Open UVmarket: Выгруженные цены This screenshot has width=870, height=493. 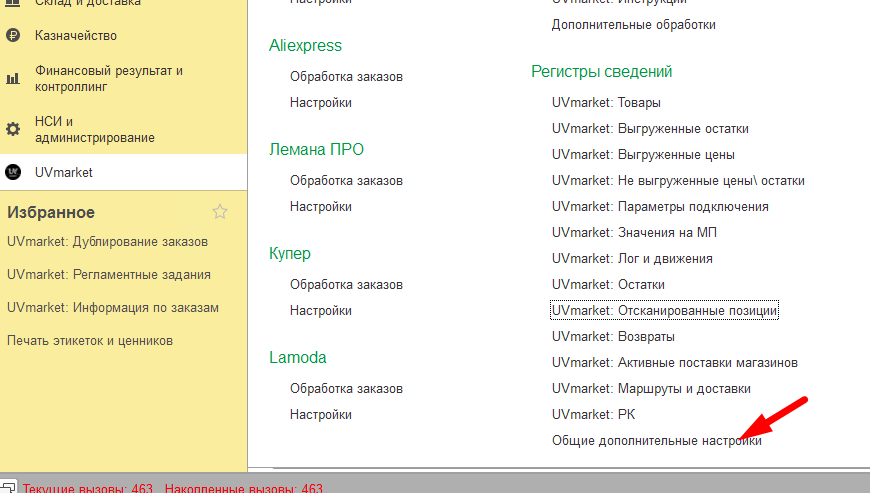643,155
